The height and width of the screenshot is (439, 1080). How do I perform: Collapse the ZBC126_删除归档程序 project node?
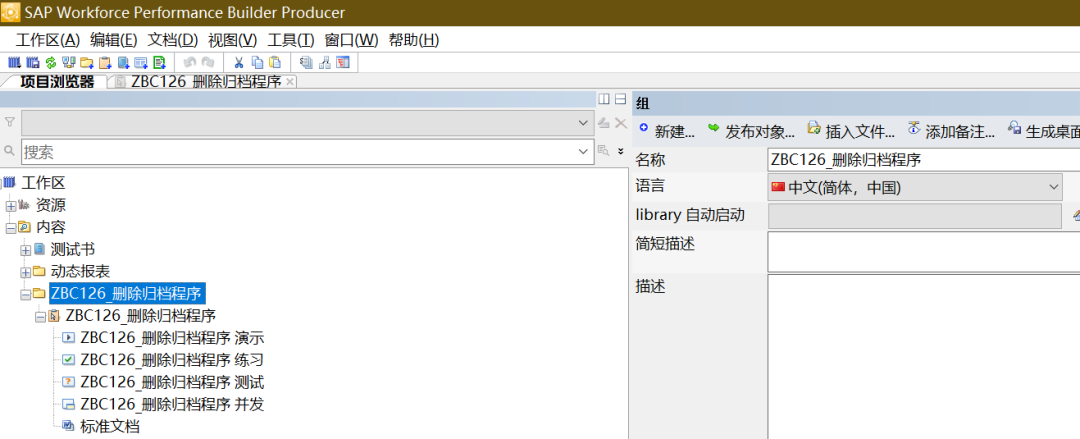click(x=41, y=317)
